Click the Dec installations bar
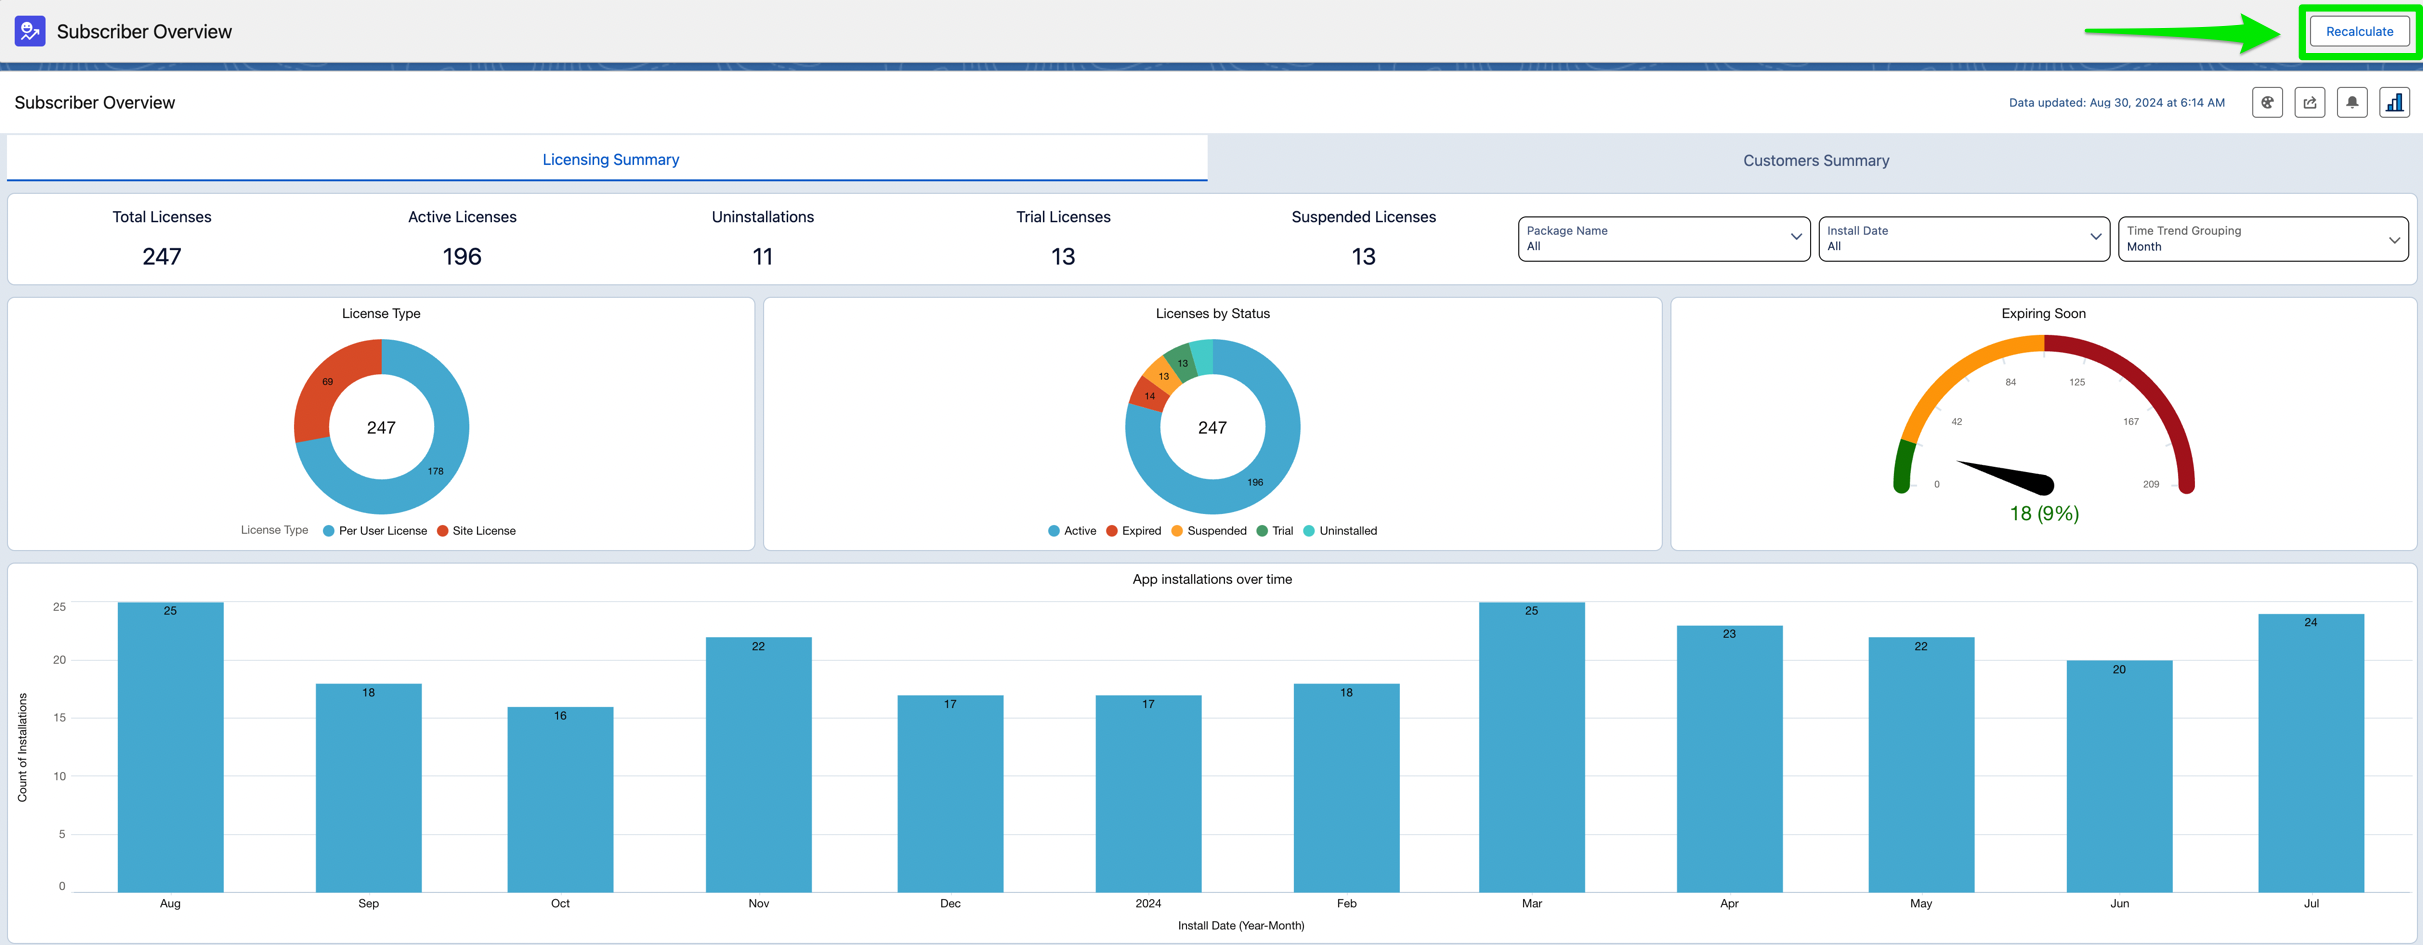The width and height of the screenshot is (2423, 945). 950,793
